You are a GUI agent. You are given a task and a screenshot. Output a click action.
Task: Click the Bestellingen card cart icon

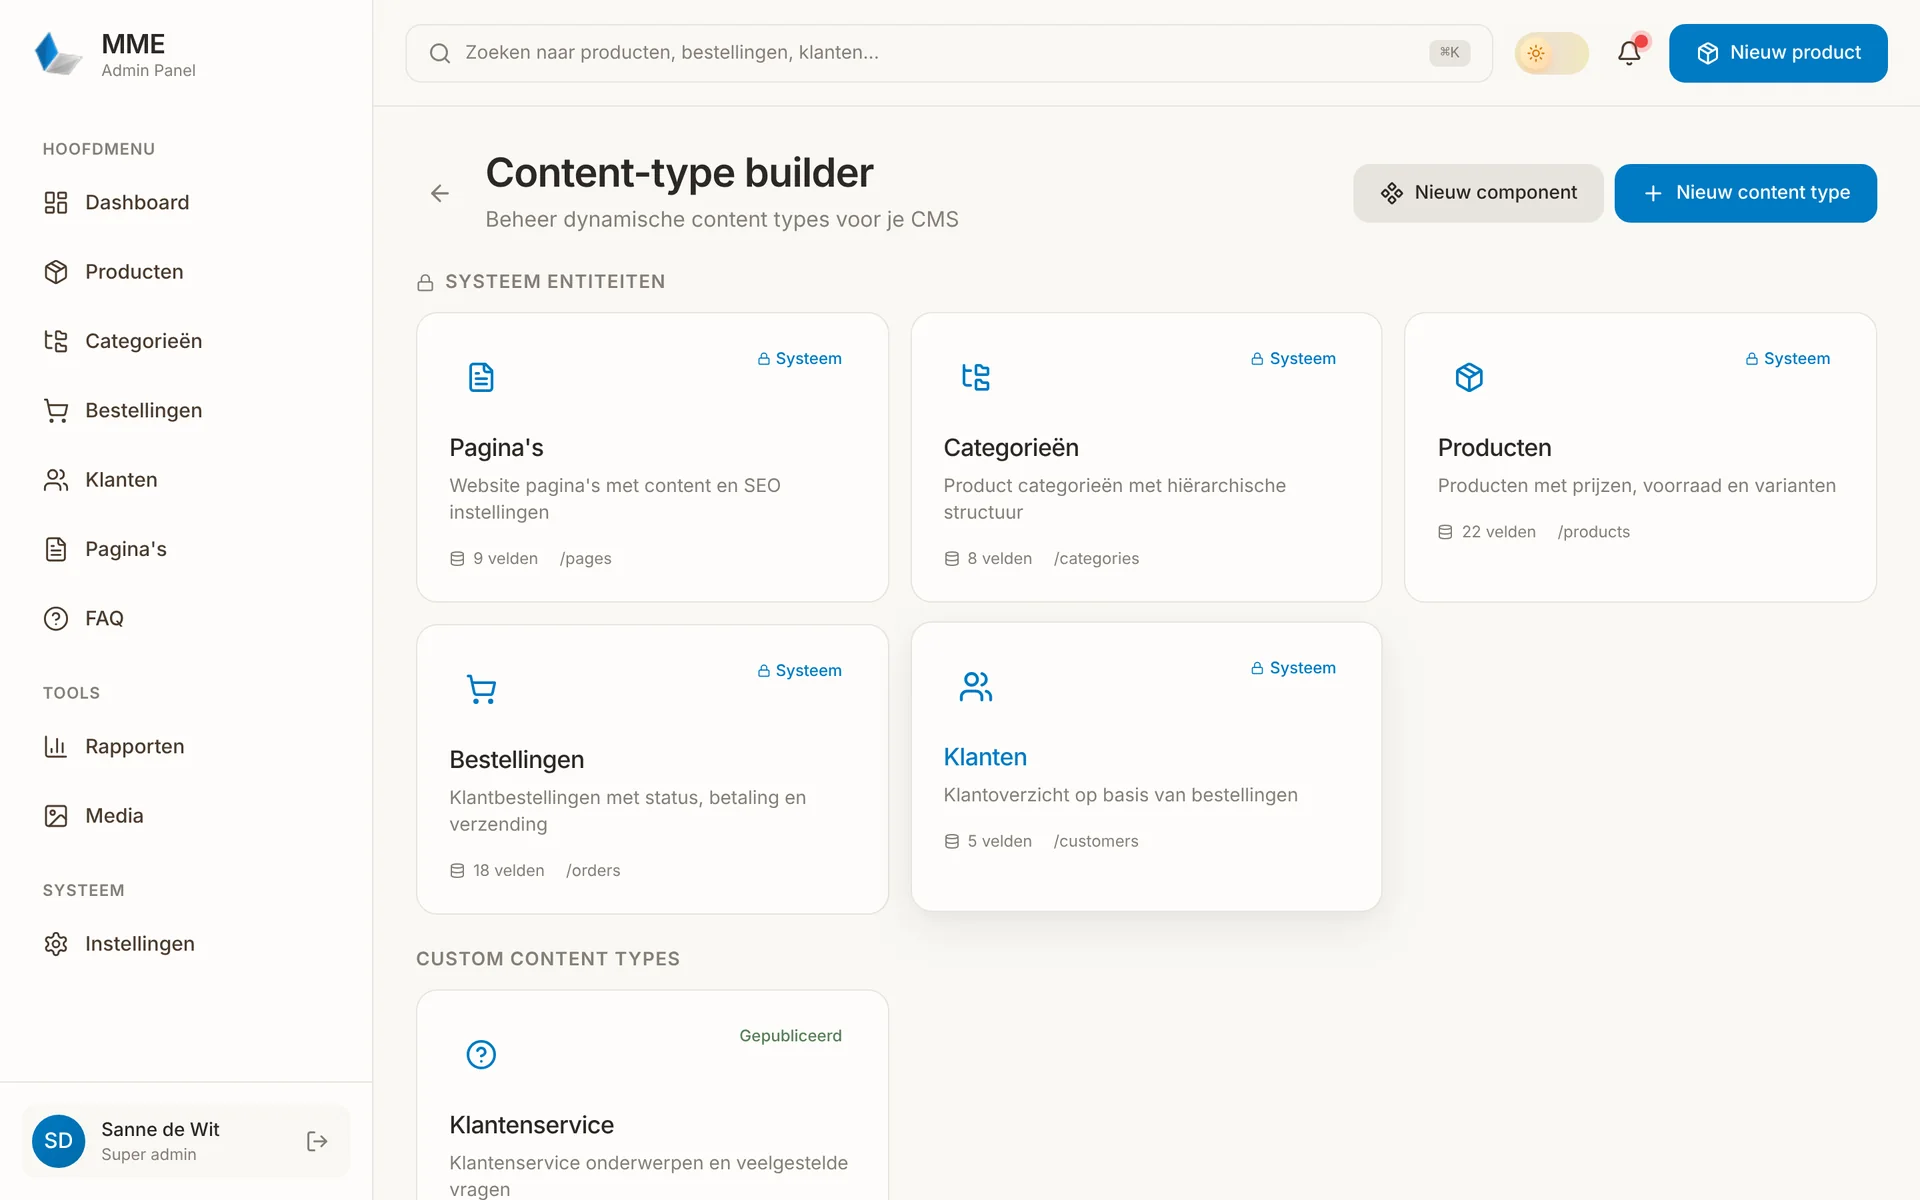click(x=481, y=689)
